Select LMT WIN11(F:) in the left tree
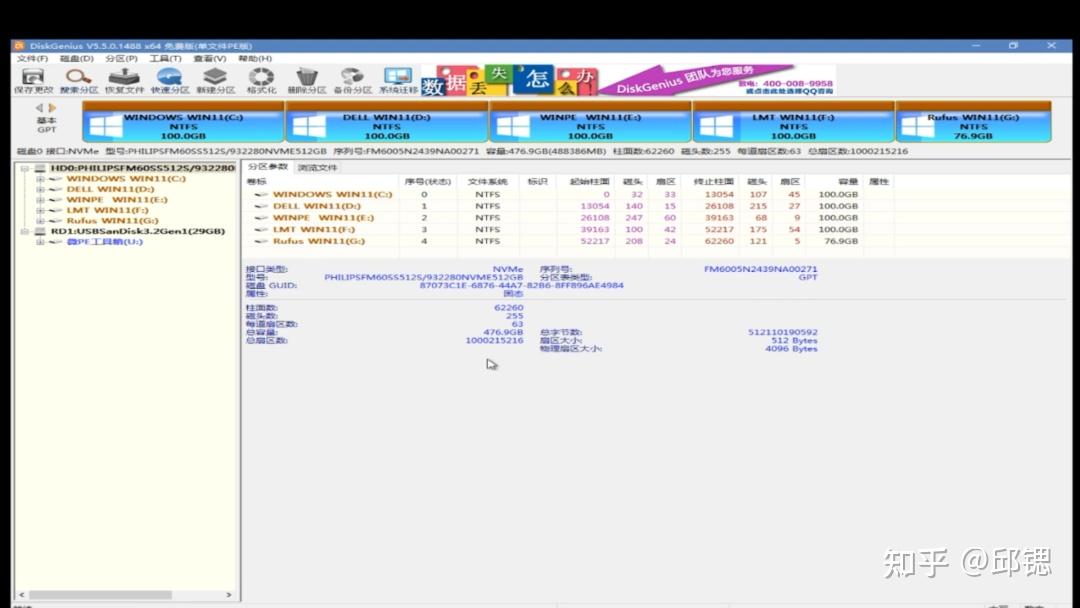This screenshot has width=1080, height=608. 107,210
